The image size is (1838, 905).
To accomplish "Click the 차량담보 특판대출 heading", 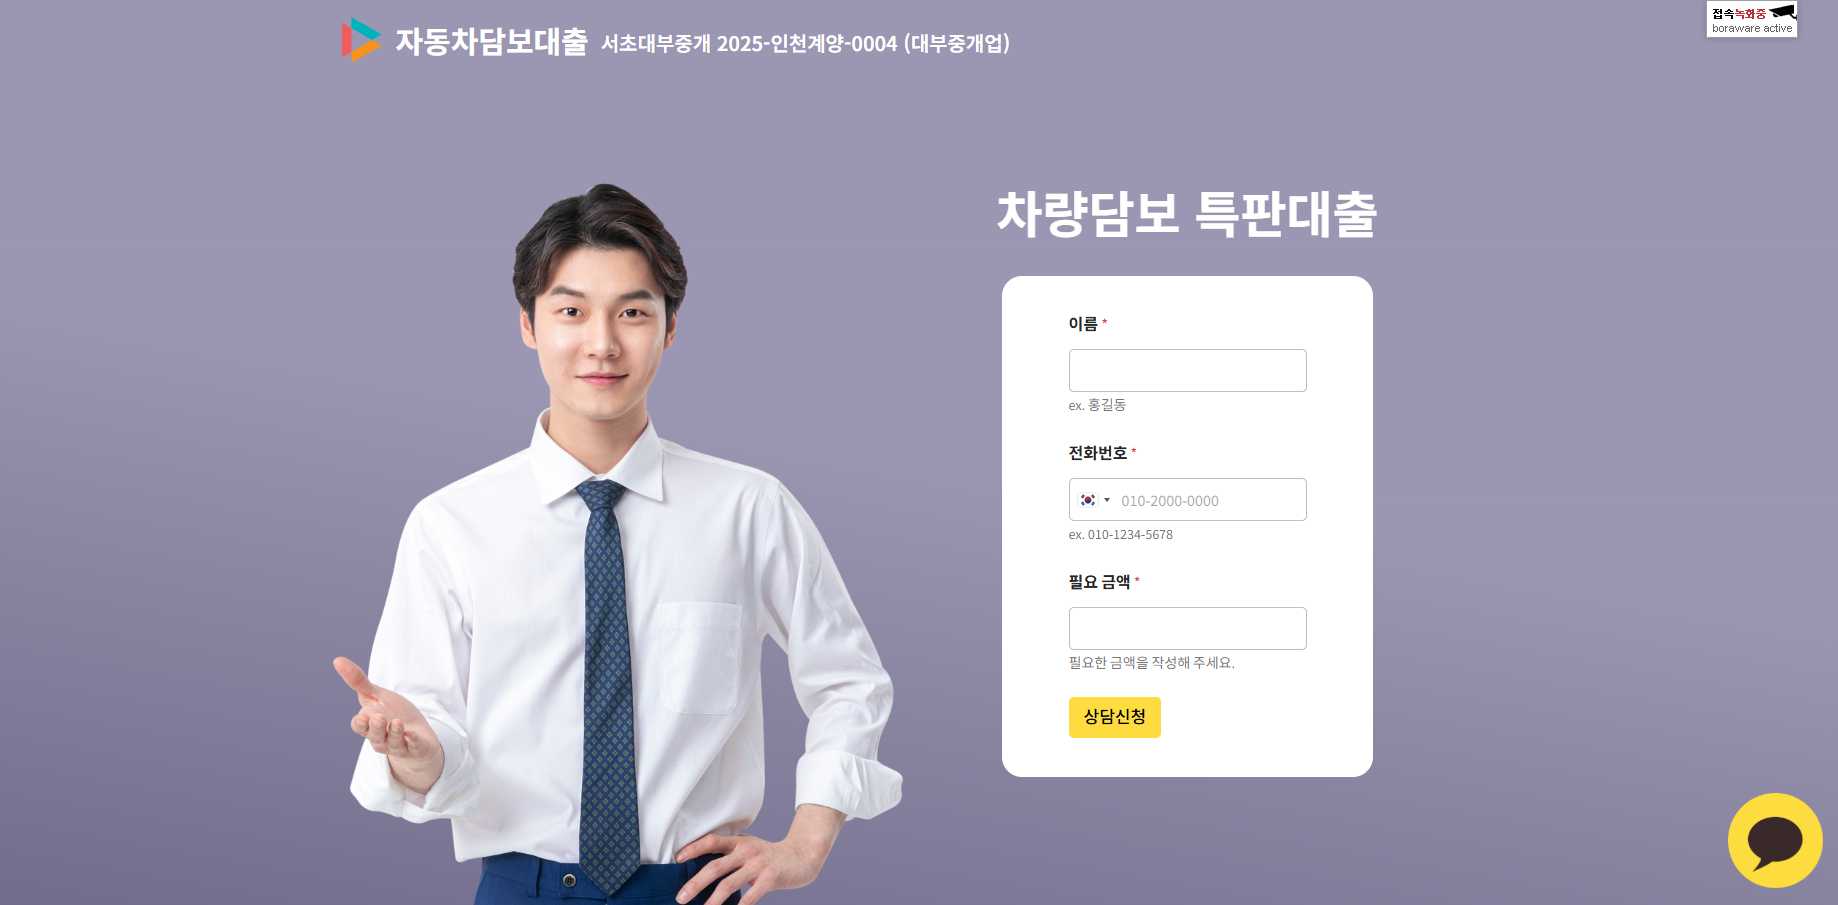I will pyautogui.click(x=1187, y=214).
